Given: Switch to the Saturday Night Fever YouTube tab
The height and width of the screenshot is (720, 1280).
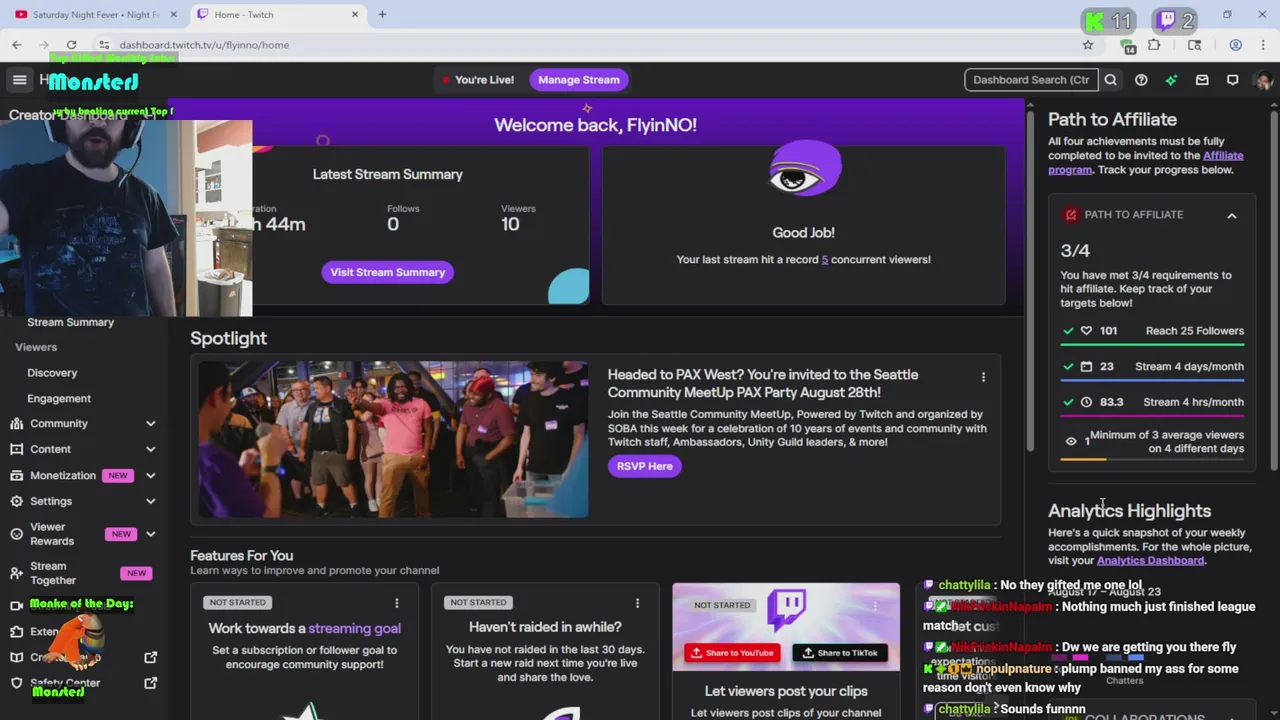Looking at the screenshot, I should click(95, 15).
